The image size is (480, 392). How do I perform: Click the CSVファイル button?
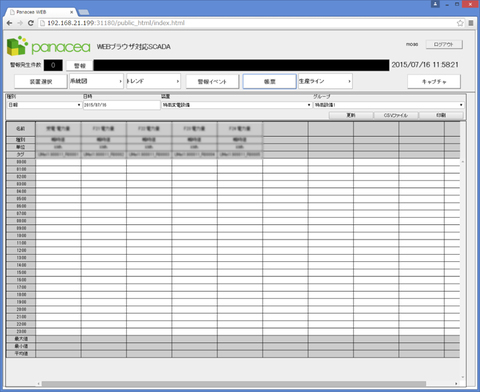click(x=396, y=115)
